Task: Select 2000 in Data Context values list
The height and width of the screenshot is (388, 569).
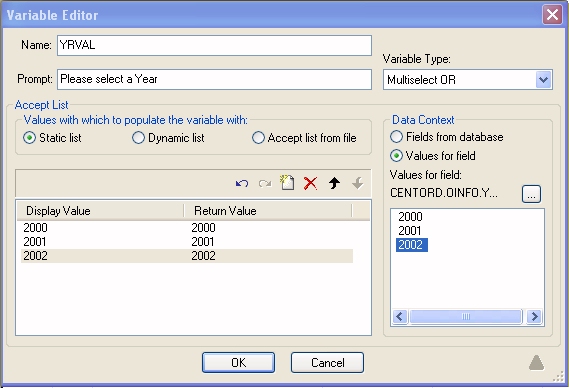Action: [410, 217]
